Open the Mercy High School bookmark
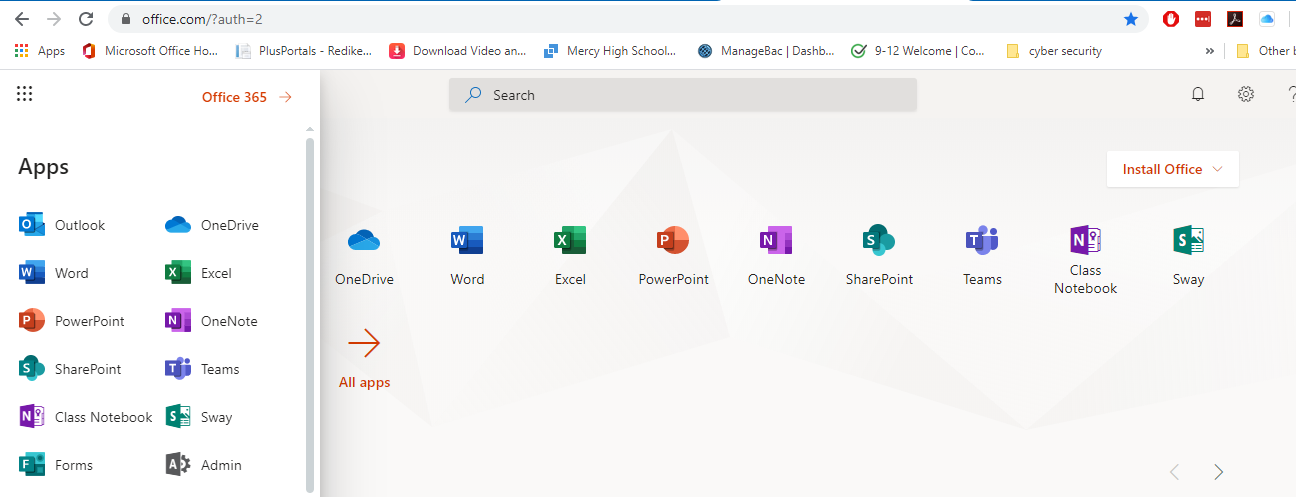 [610, 51]
